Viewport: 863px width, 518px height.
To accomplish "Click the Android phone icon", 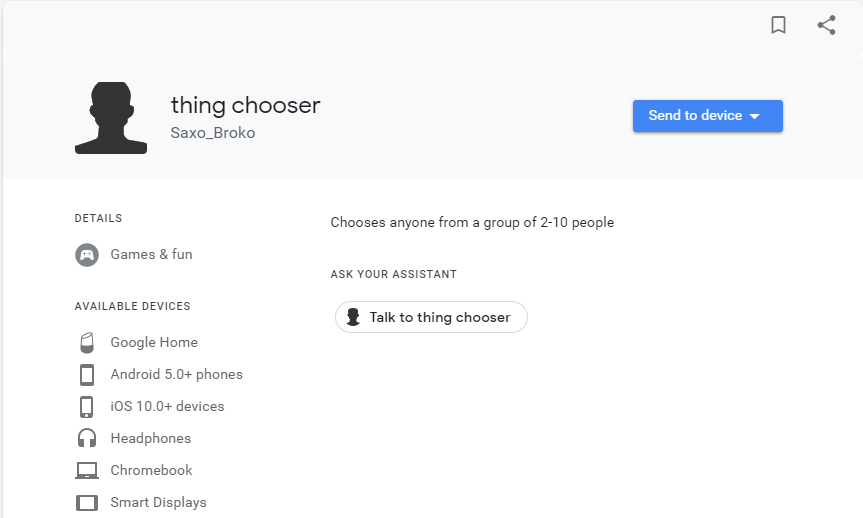I will point(87,374).
